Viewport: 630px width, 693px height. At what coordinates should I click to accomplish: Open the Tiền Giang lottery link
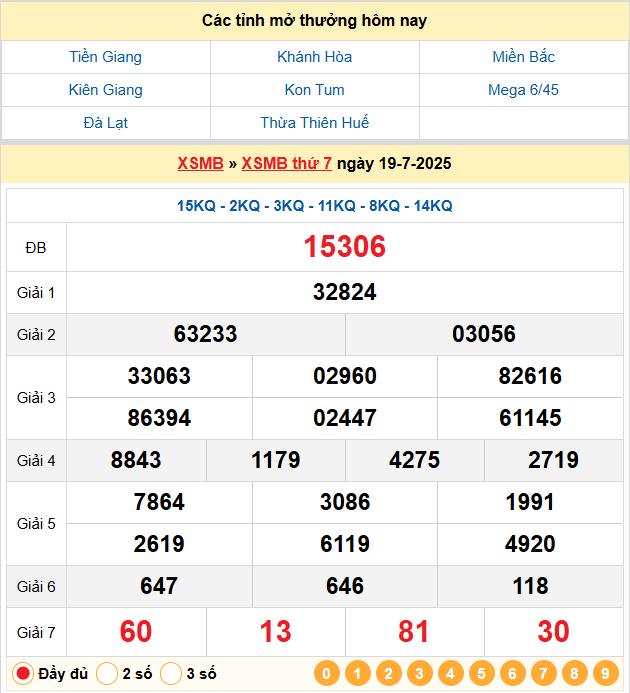click(x=105, y=57)
